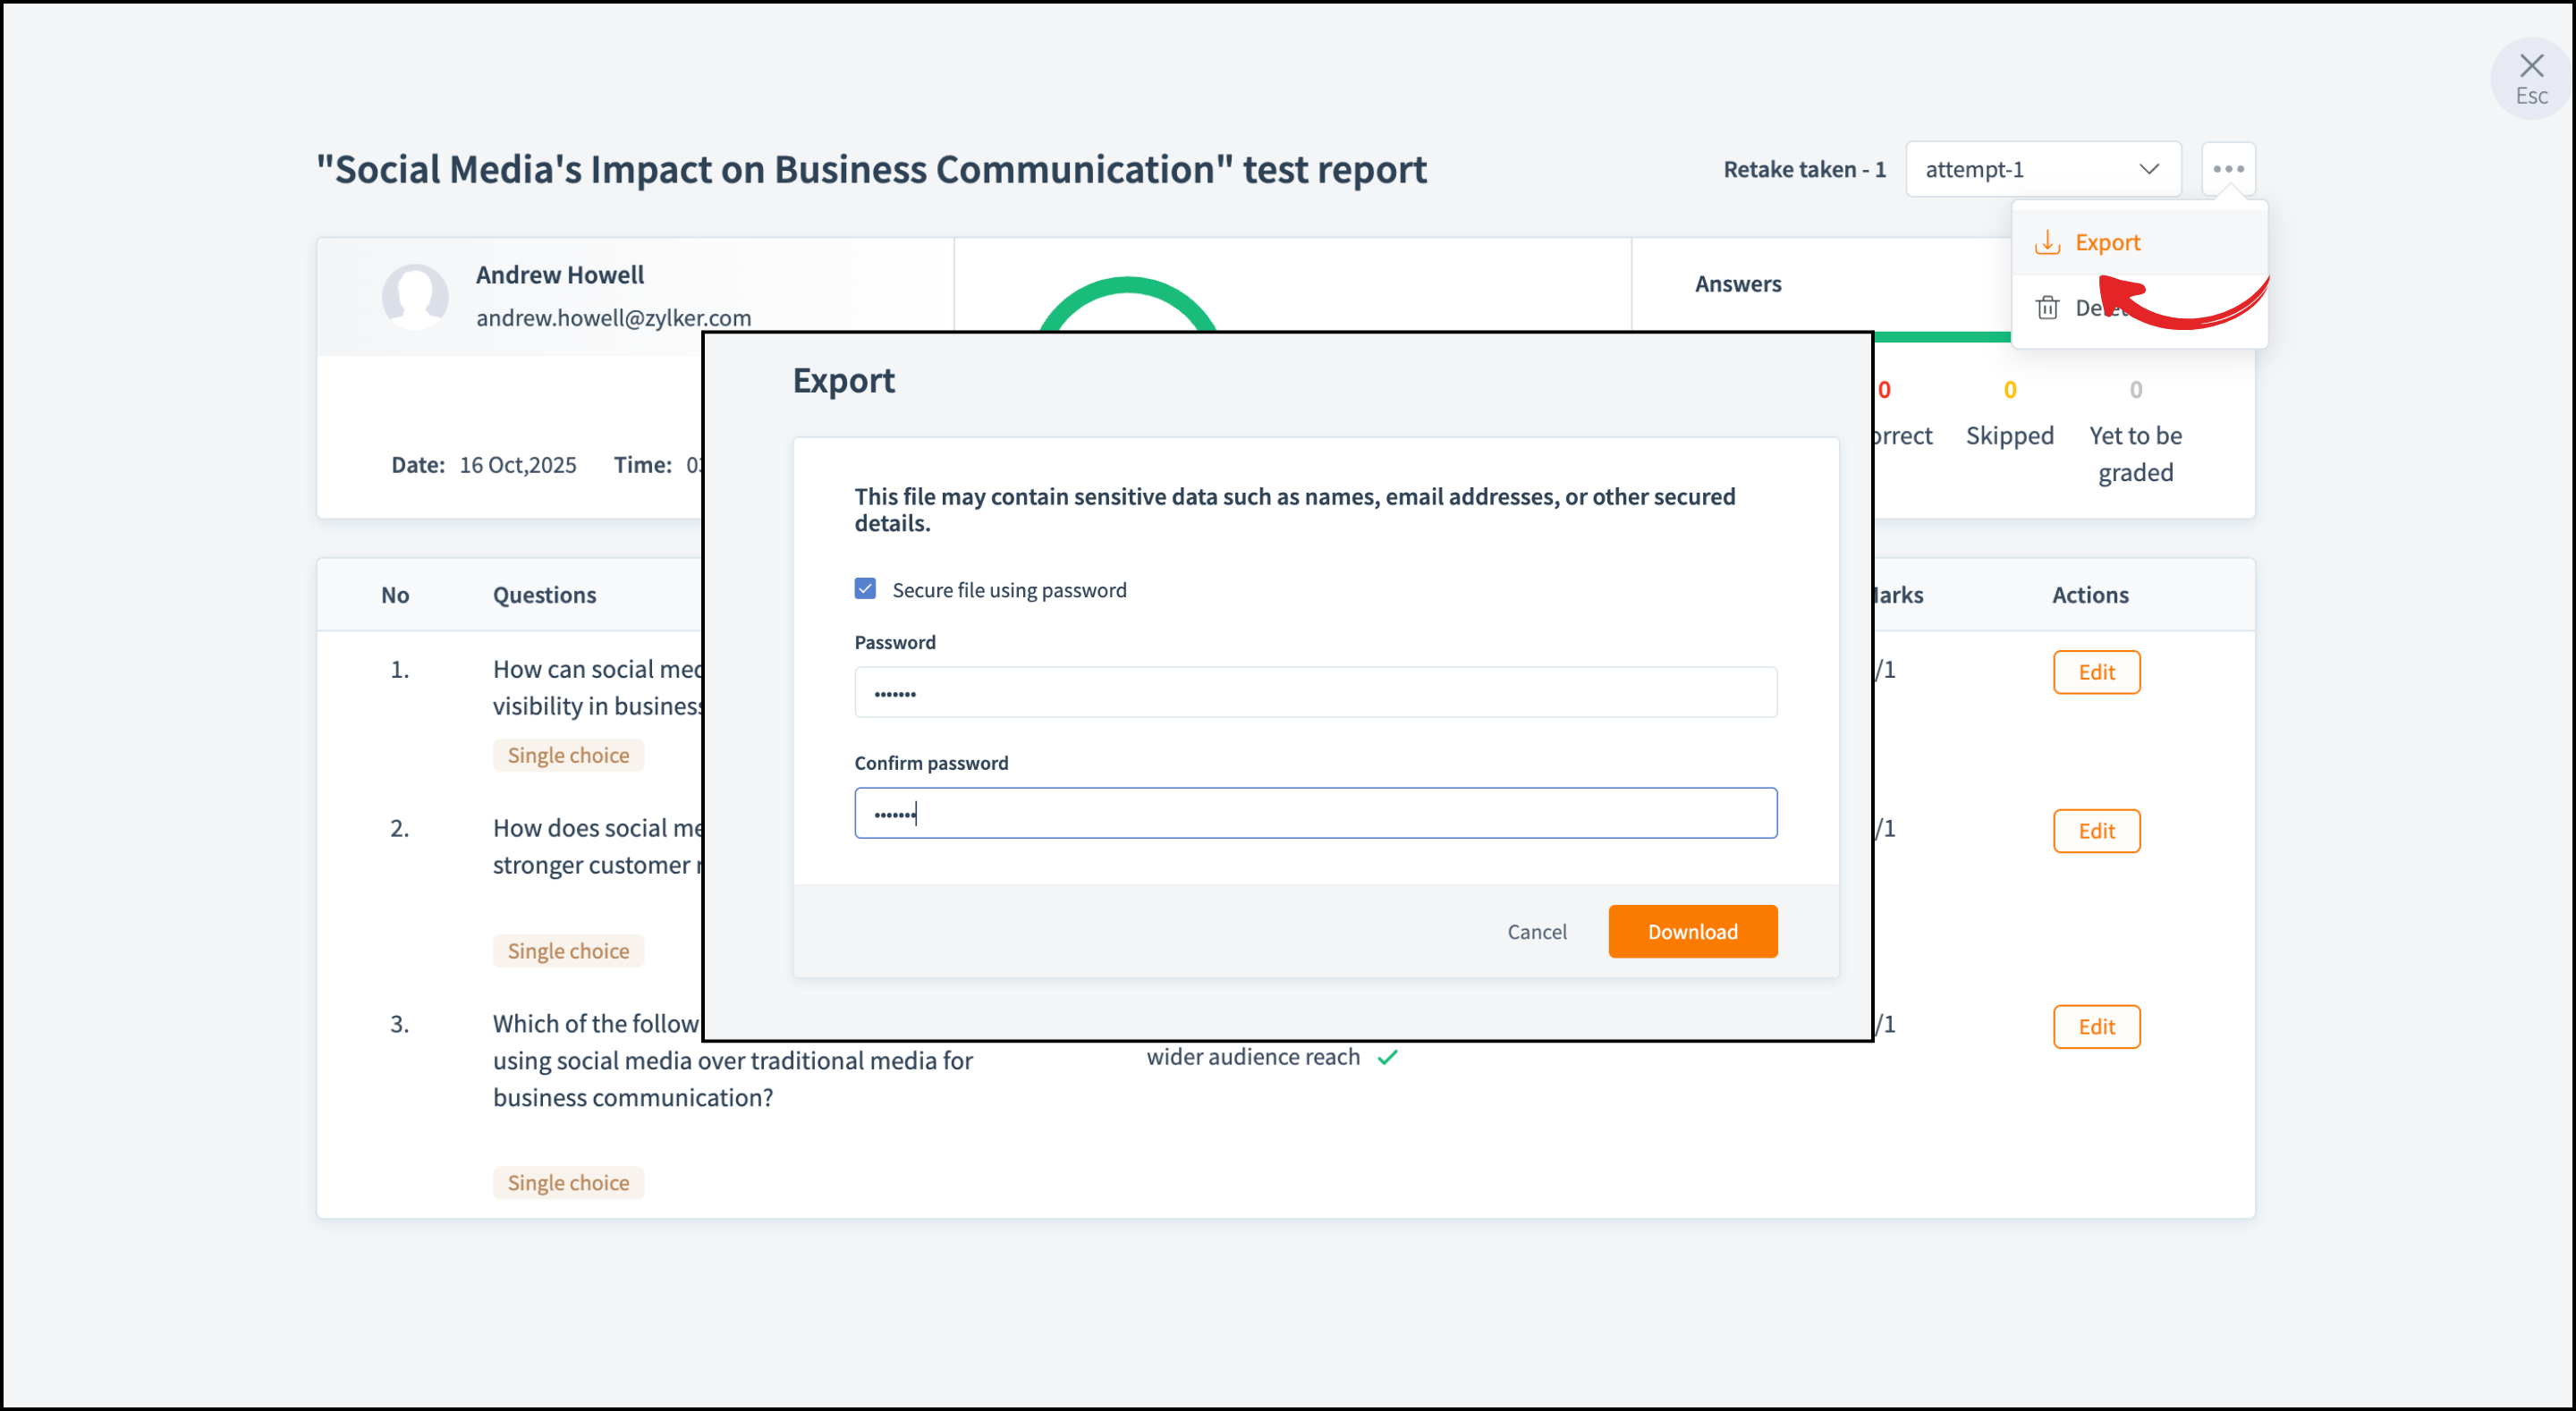Uncheck Secure file using password checkbox
This screenshot has height=1411, width=2576.
865,589
